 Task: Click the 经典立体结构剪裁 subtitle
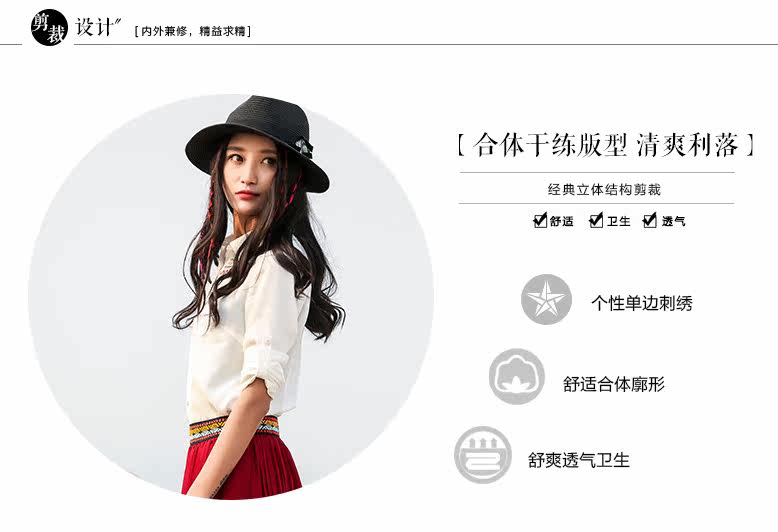(604, 189)
